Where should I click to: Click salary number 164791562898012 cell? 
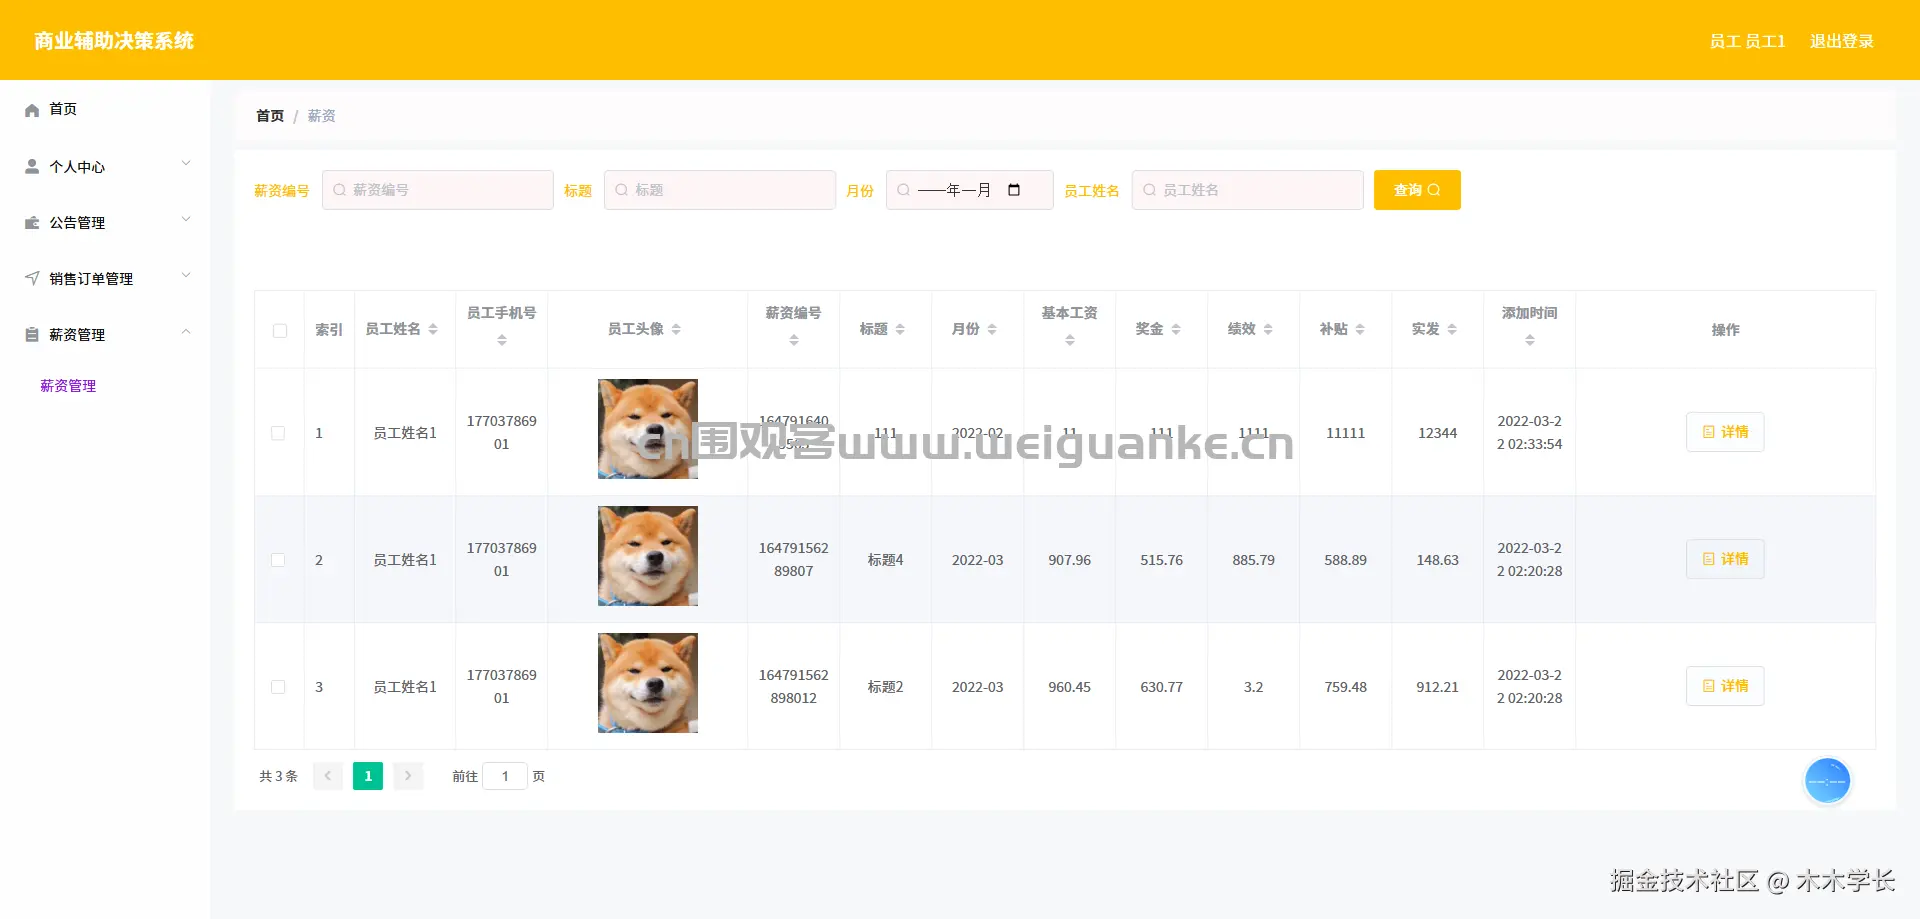794,687
